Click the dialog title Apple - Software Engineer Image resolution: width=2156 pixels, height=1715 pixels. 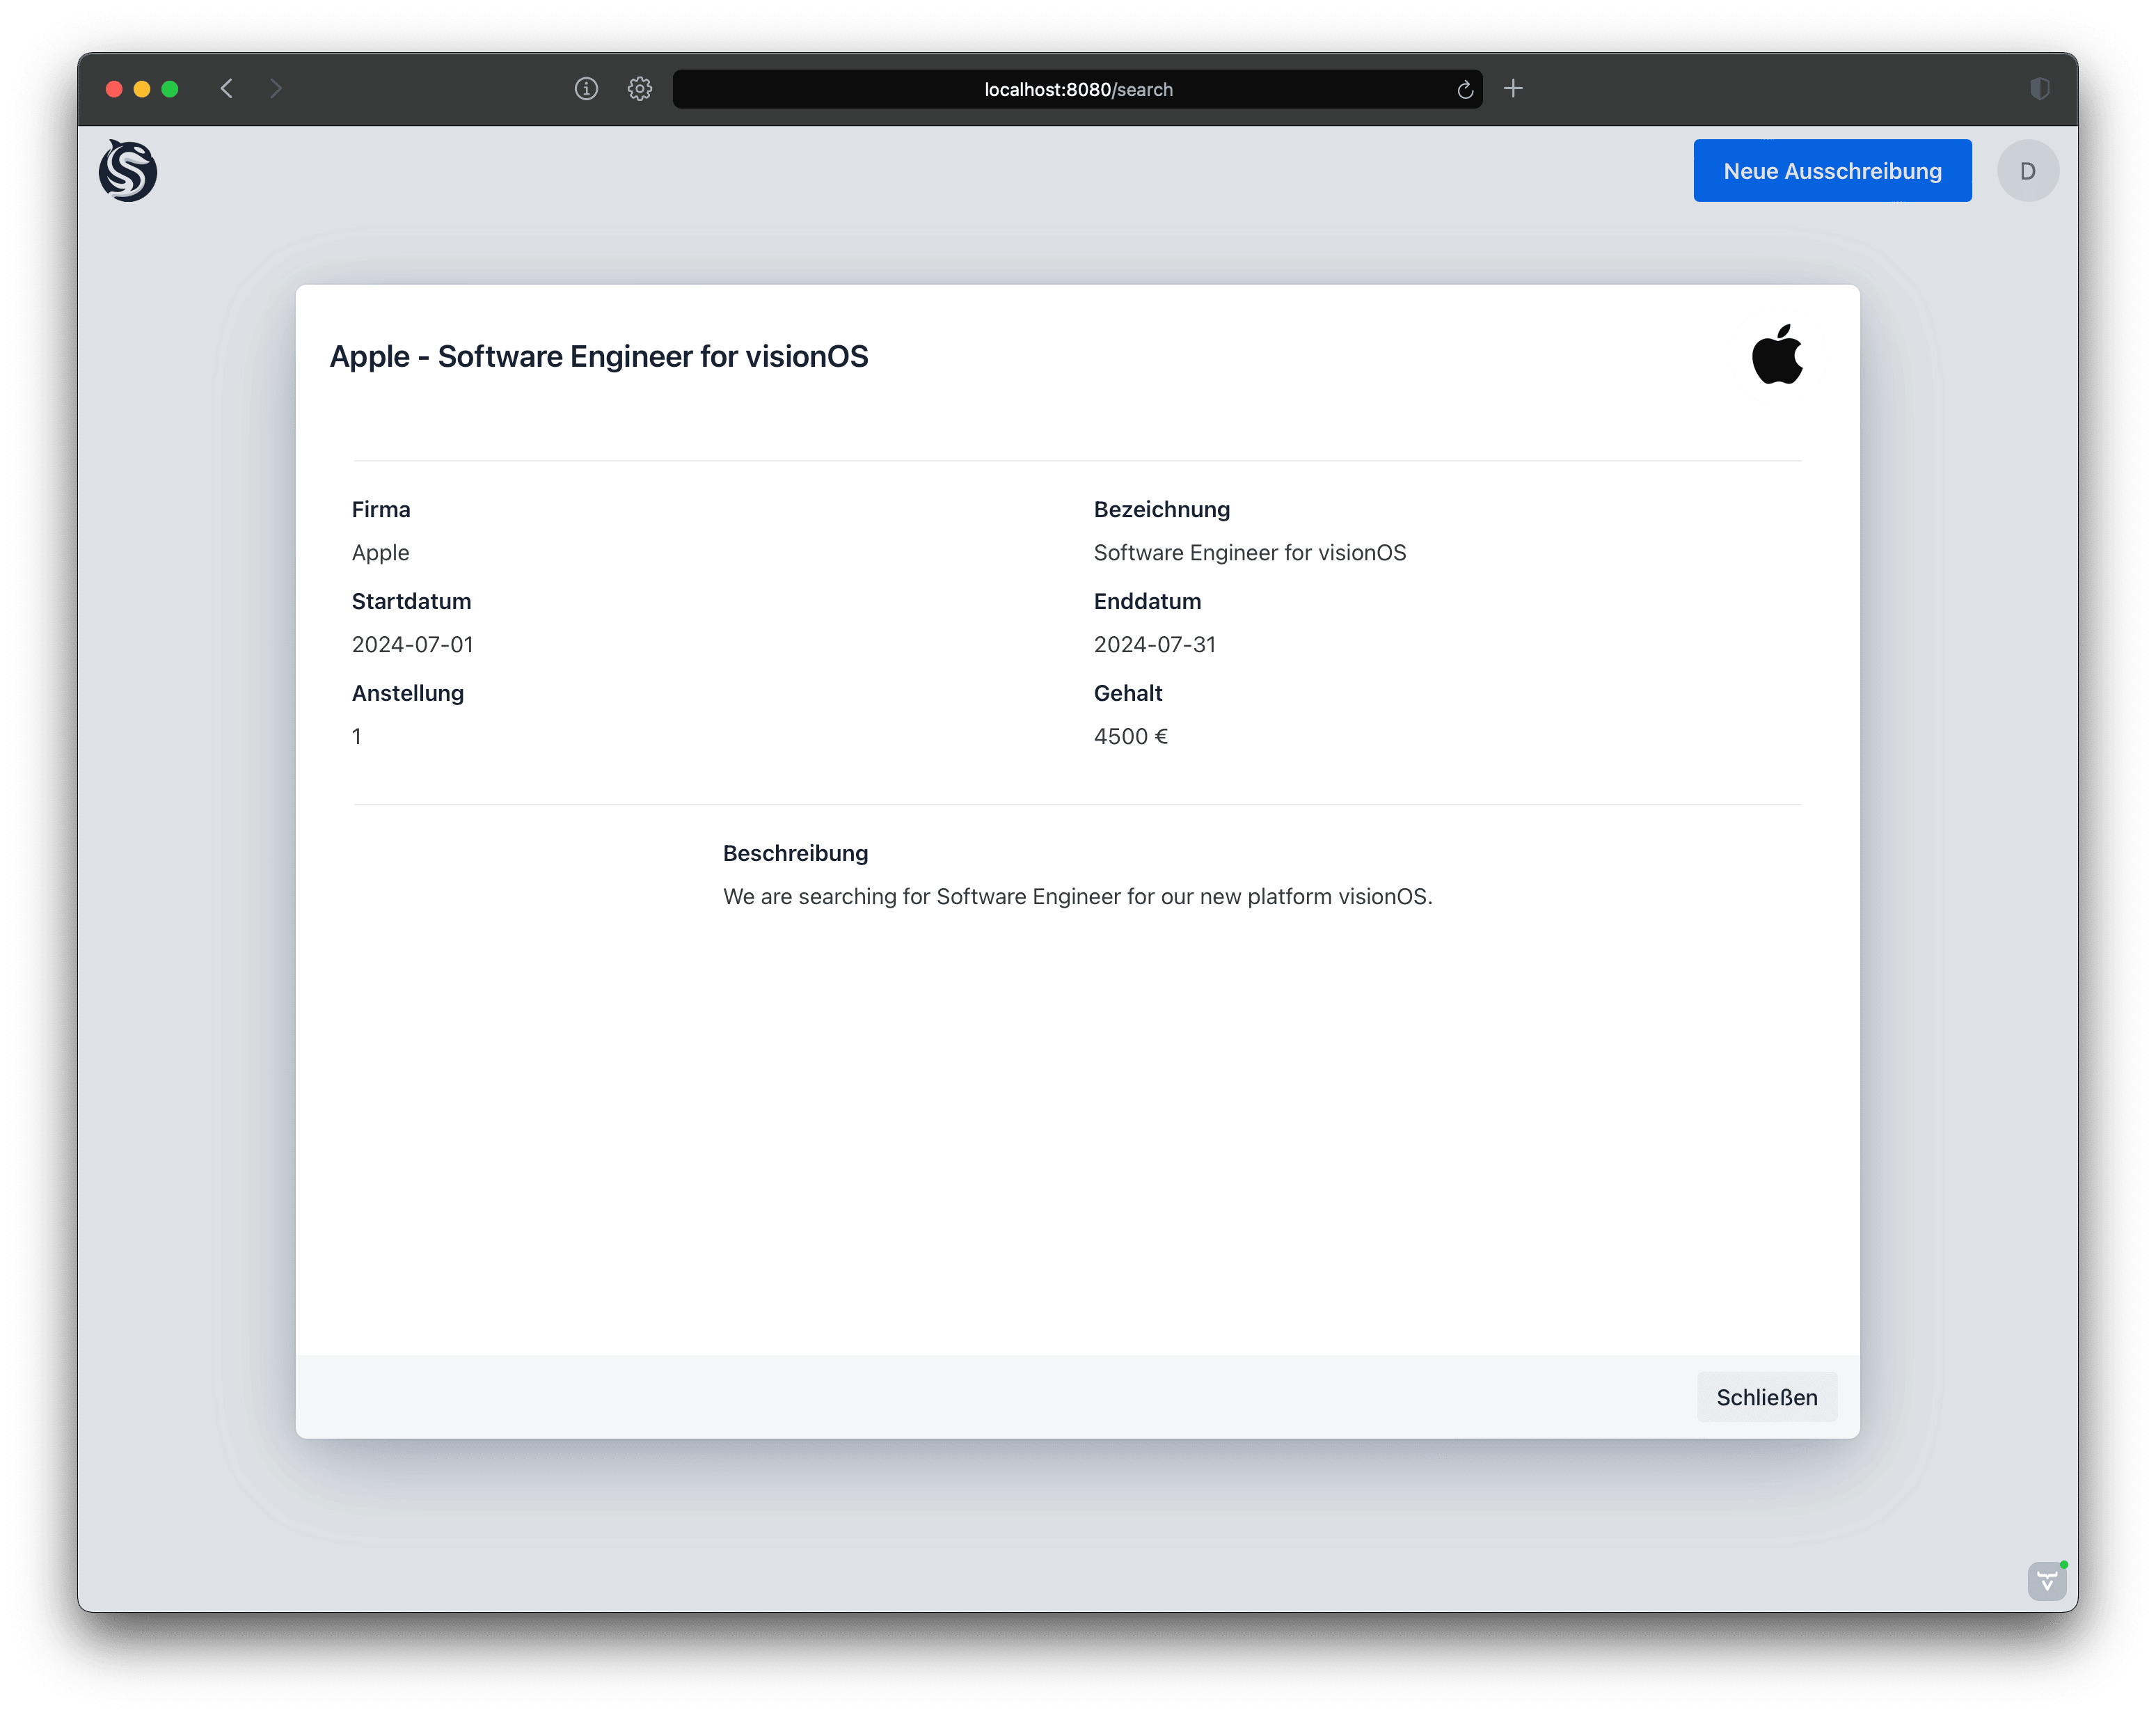599,356
